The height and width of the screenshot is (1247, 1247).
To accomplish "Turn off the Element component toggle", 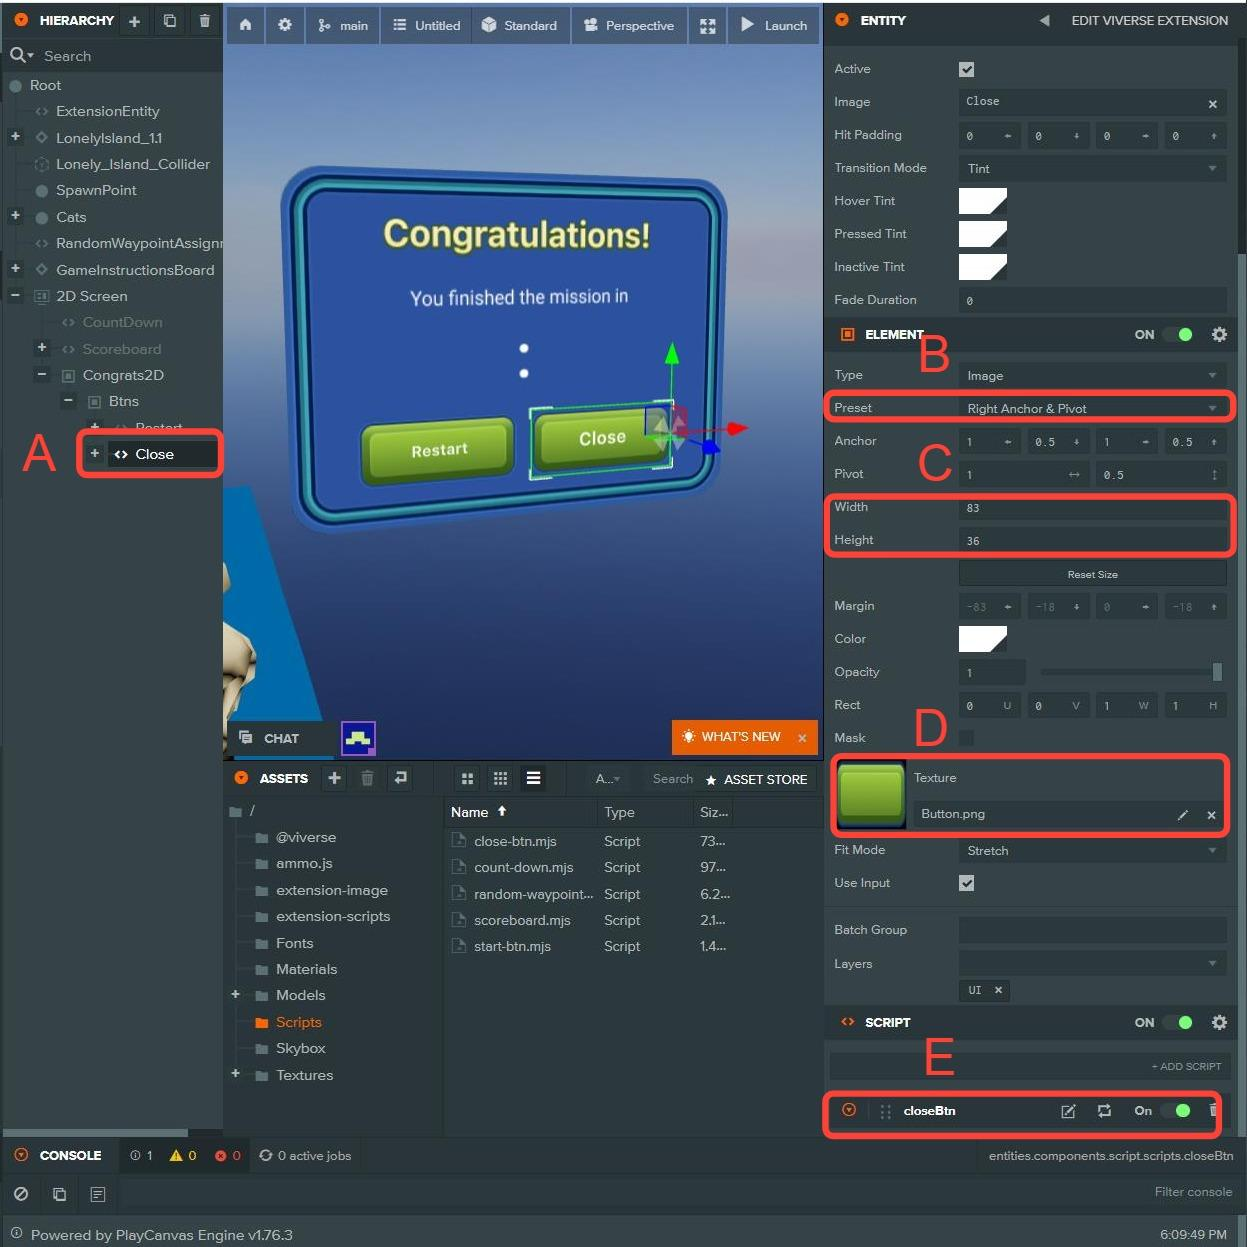I will tap(1178, 335).
